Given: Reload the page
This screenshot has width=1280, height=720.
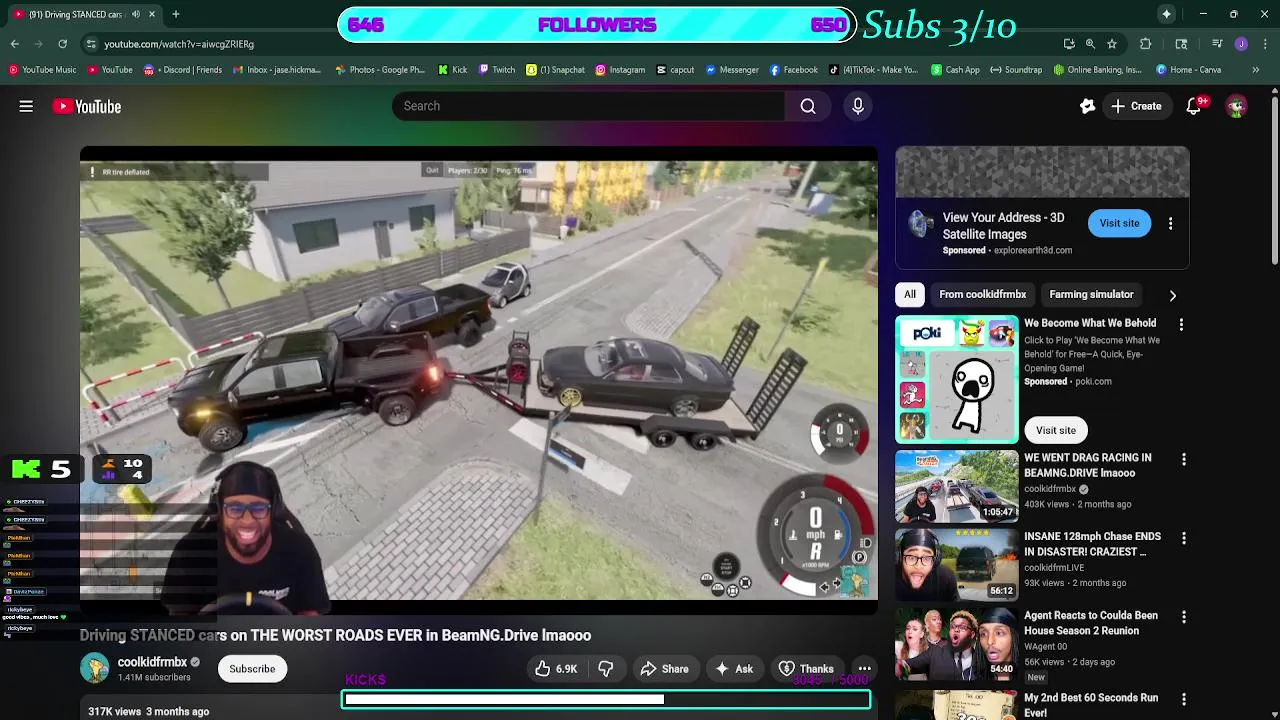Looking at the screenshot, I should pos(62,44).
